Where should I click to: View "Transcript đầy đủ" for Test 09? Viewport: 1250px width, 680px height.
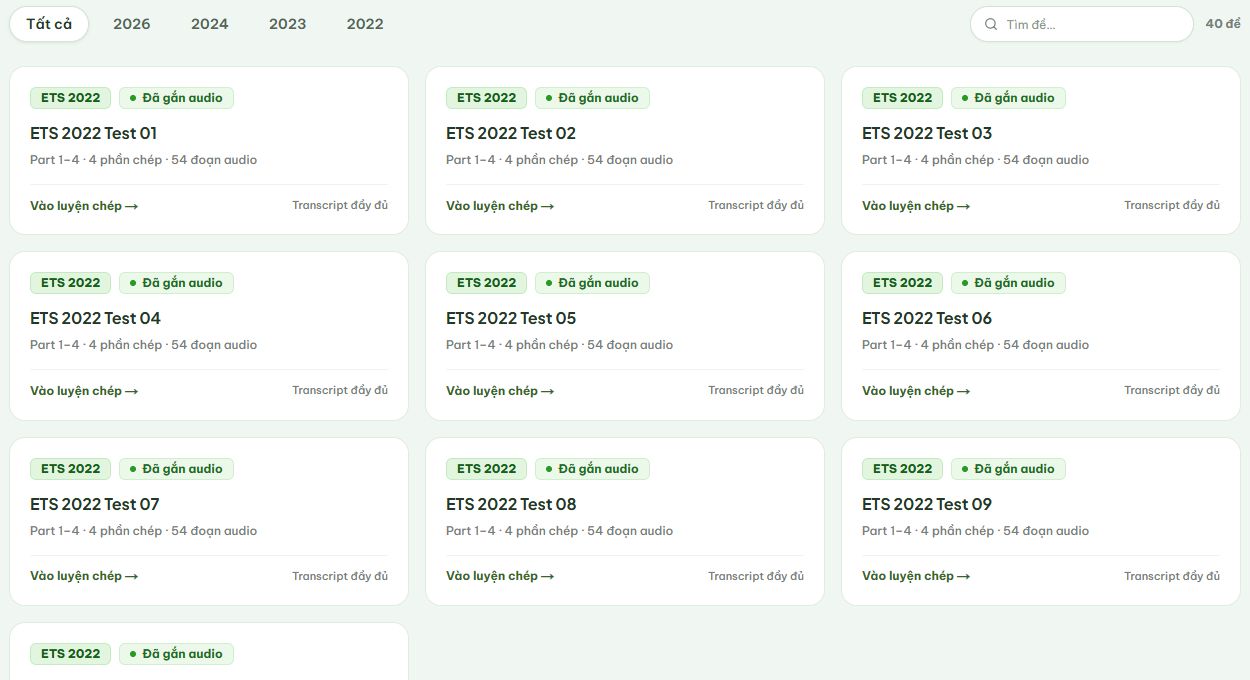pyautogui.click(x=1172, y=576)
